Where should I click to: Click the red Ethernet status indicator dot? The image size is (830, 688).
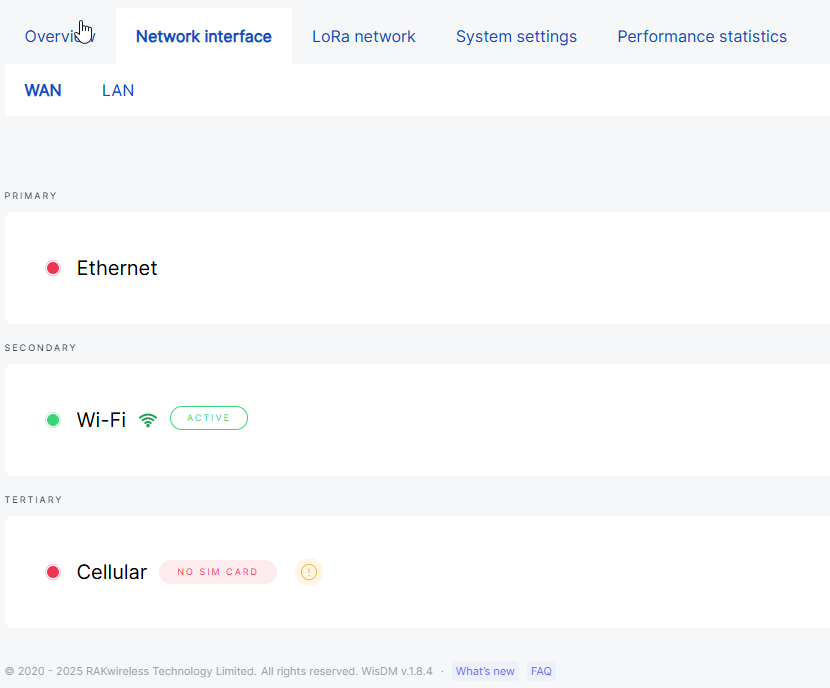[53, 268]
